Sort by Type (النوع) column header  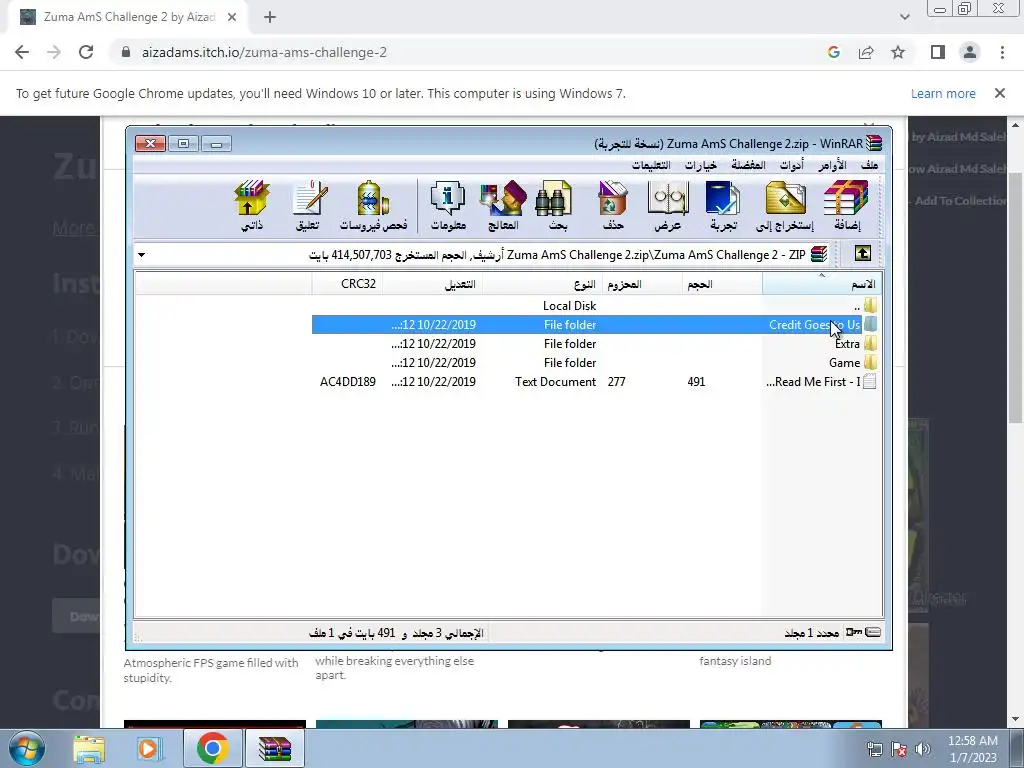pos(543,284)
